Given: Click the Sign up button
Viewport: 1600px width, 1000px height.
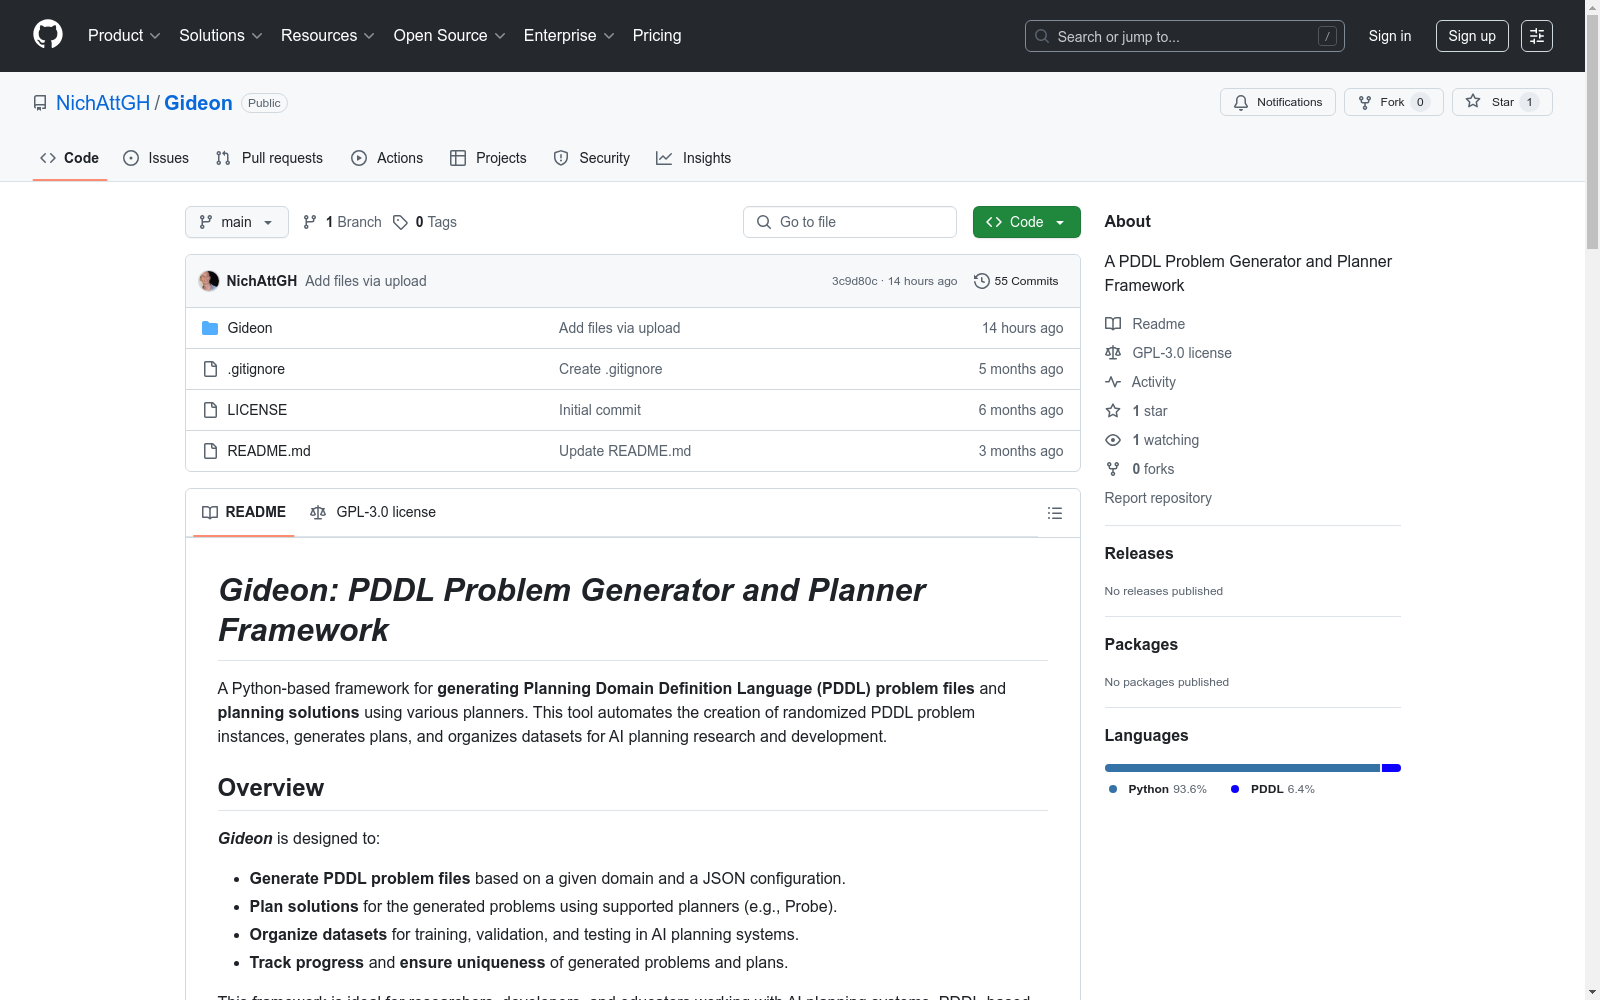Looking at the screenshot, I should click(x=1472, y=36).
